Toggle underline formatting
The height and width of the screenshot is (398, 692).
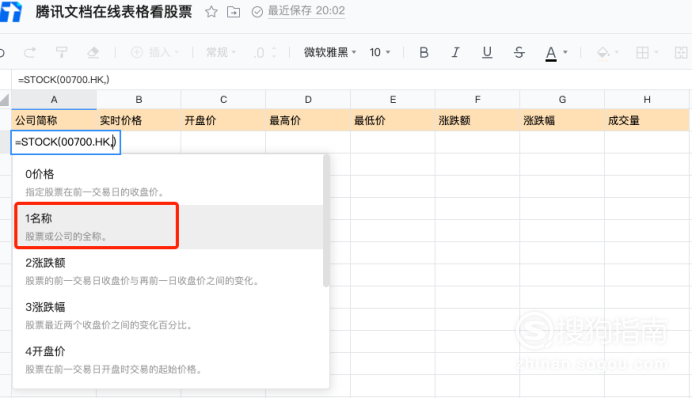pyautogui.click(x=487, y=53)
